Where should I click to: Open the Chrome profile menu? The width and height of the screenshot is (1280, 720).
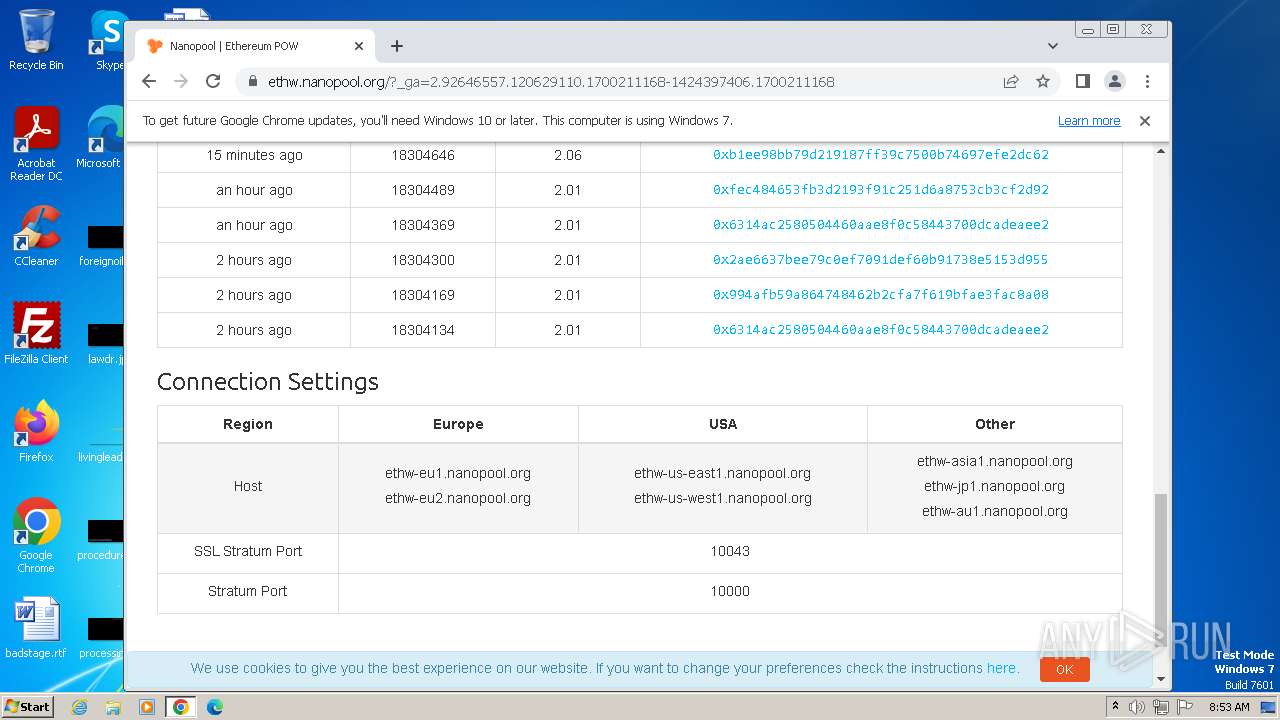[x=1115, y=81]
